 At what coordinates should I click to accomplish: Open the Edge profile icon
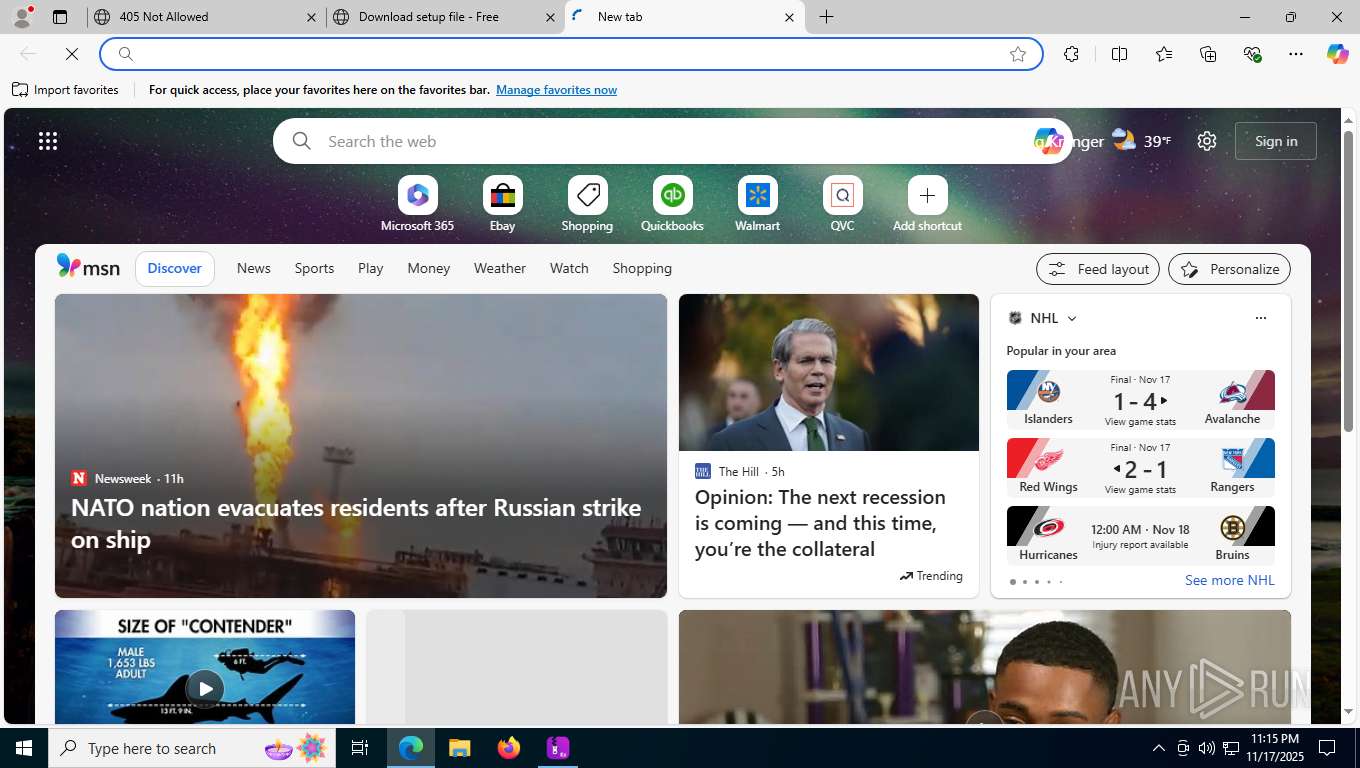[x=21, y=17]
